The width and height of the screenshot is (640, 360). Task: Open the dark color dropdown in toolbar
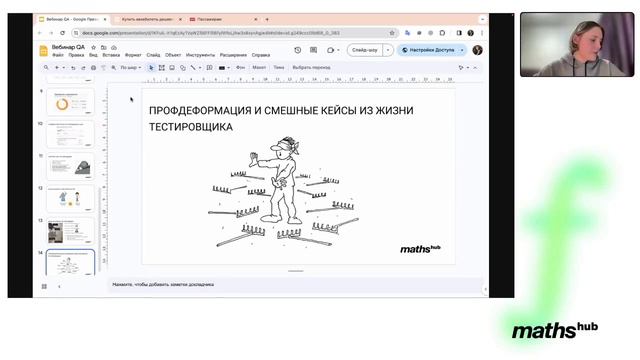[x=224, y=68]
